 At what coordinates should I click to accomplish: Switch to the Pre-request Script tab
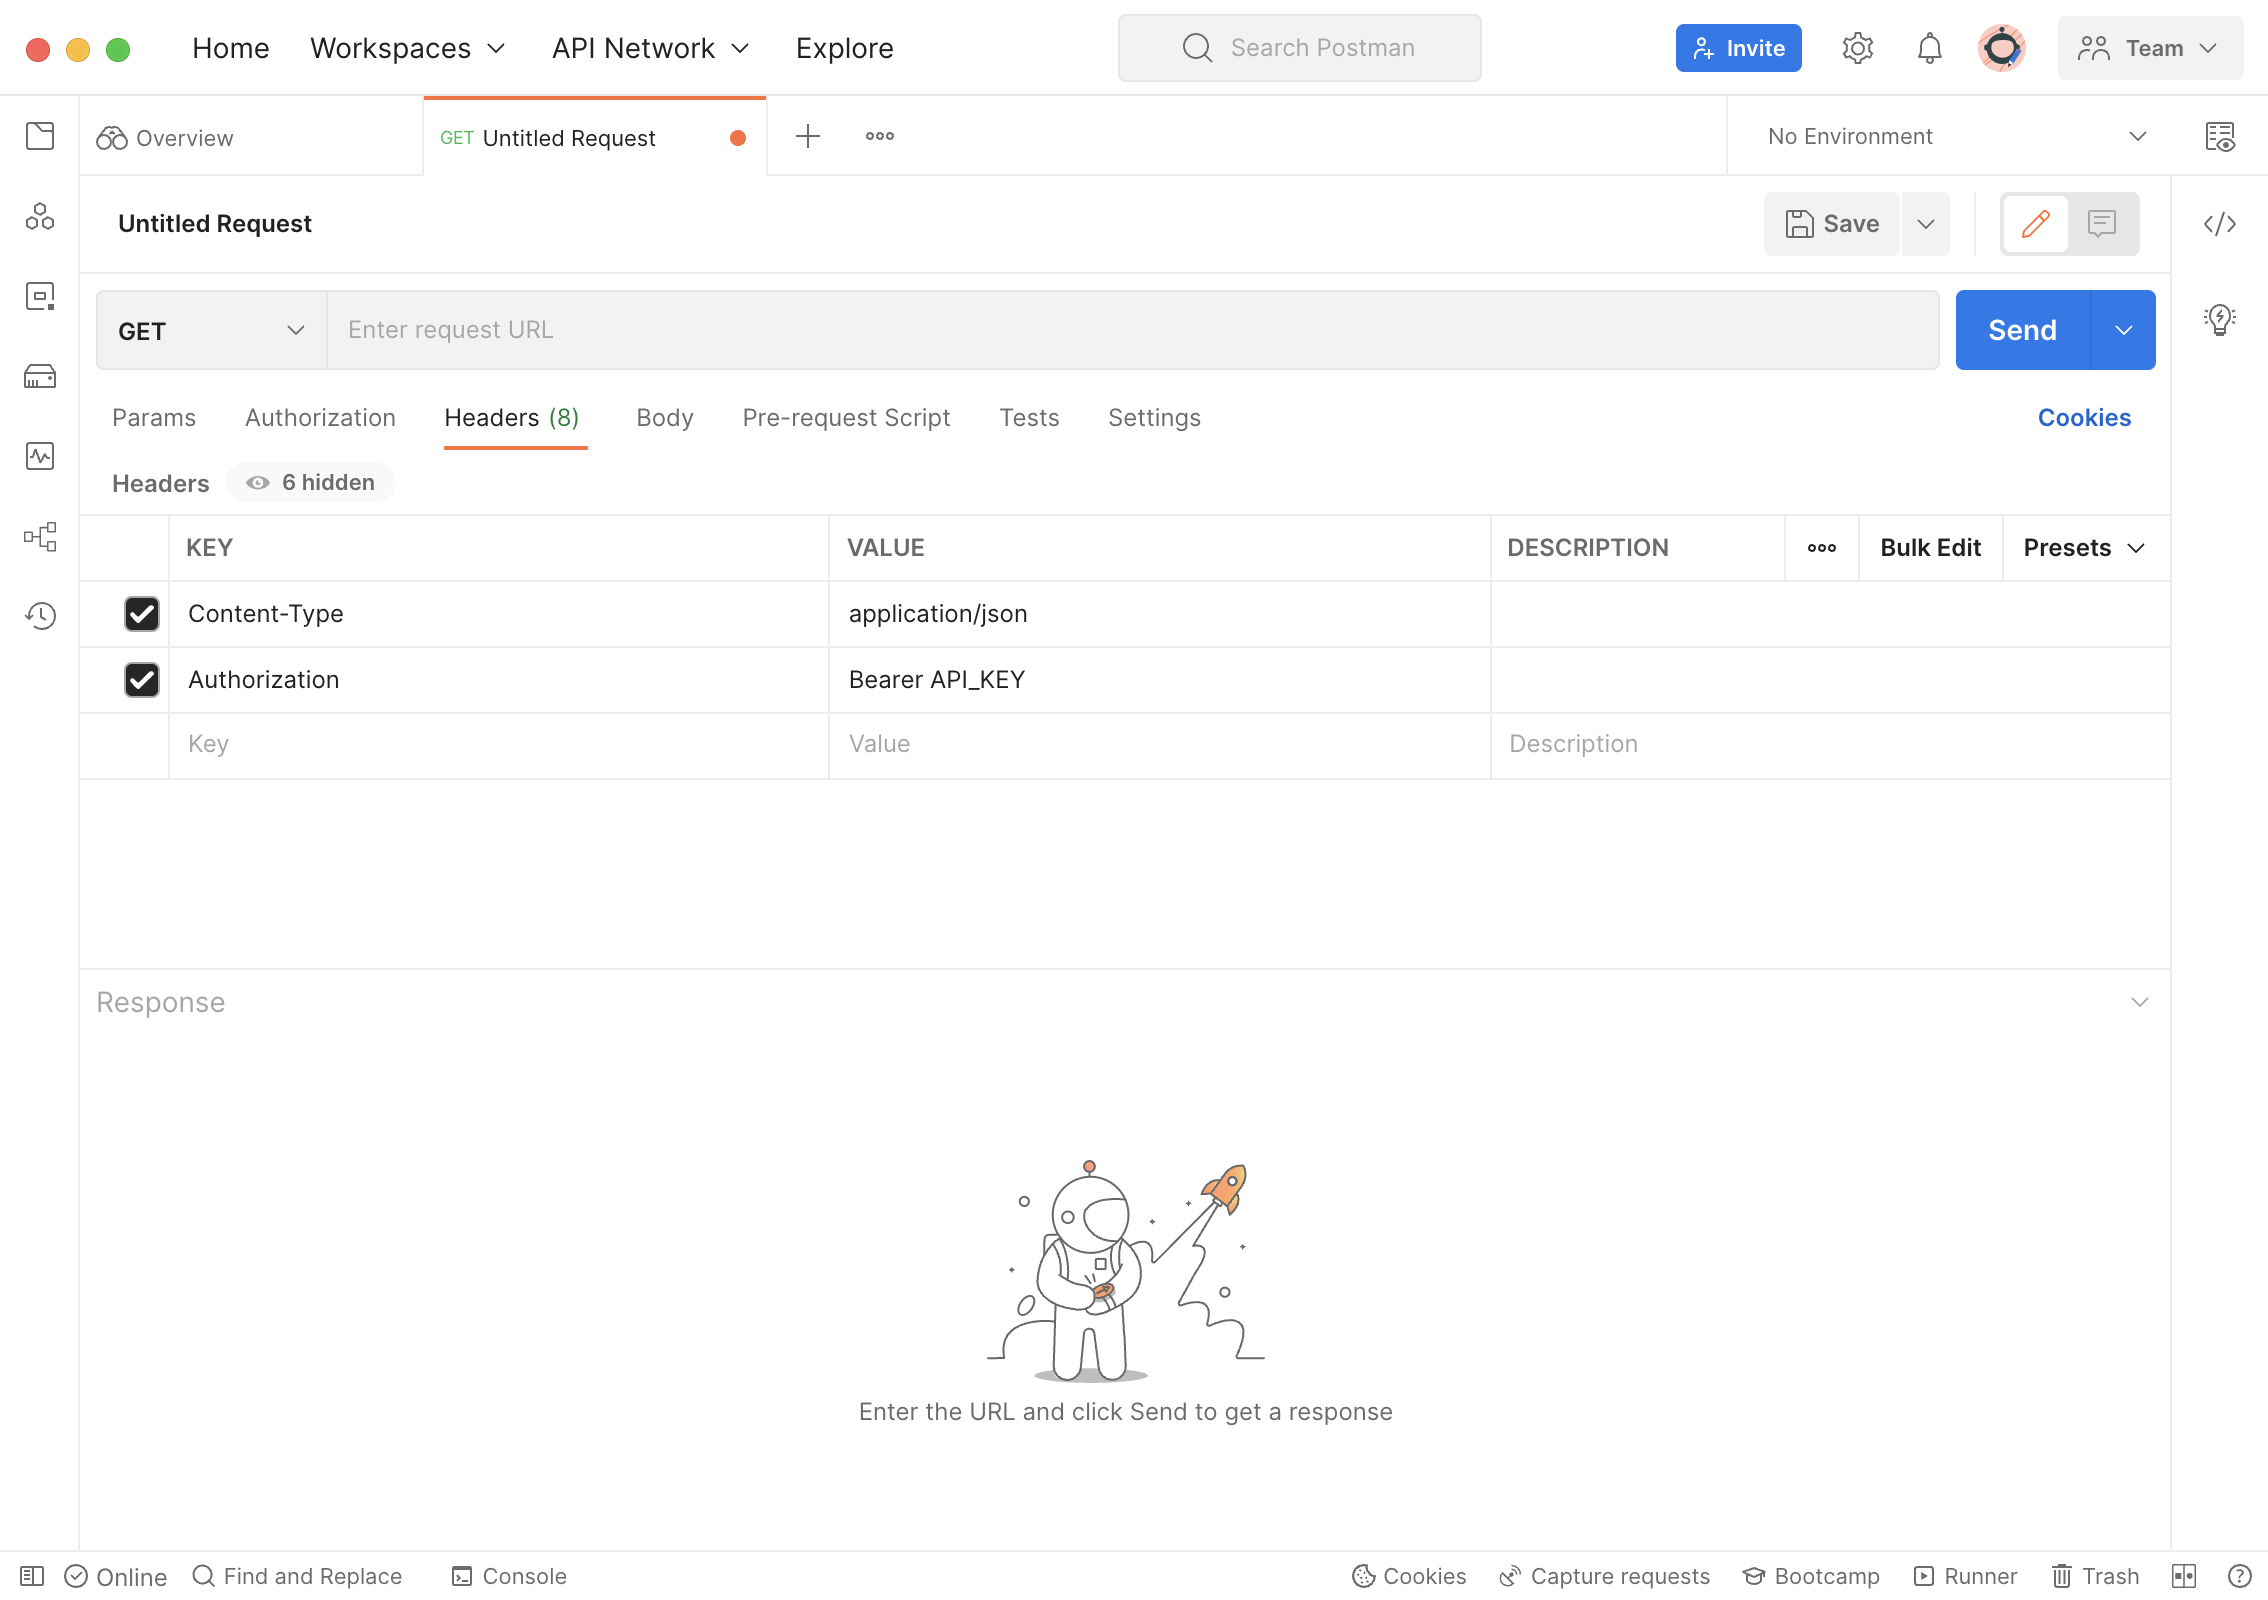pos(846,418)
